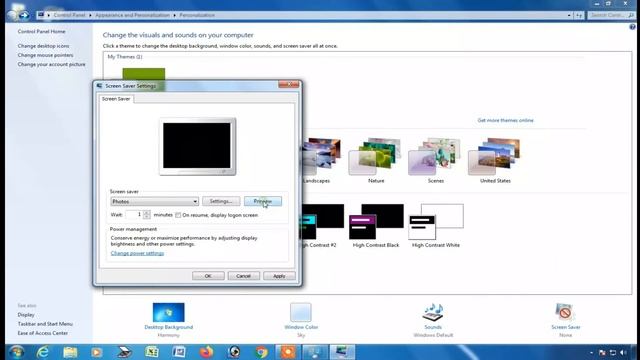Select the green theme under My Themes
Image resolution: width=640 pixels, height=360 pixels.
(144, 74)
